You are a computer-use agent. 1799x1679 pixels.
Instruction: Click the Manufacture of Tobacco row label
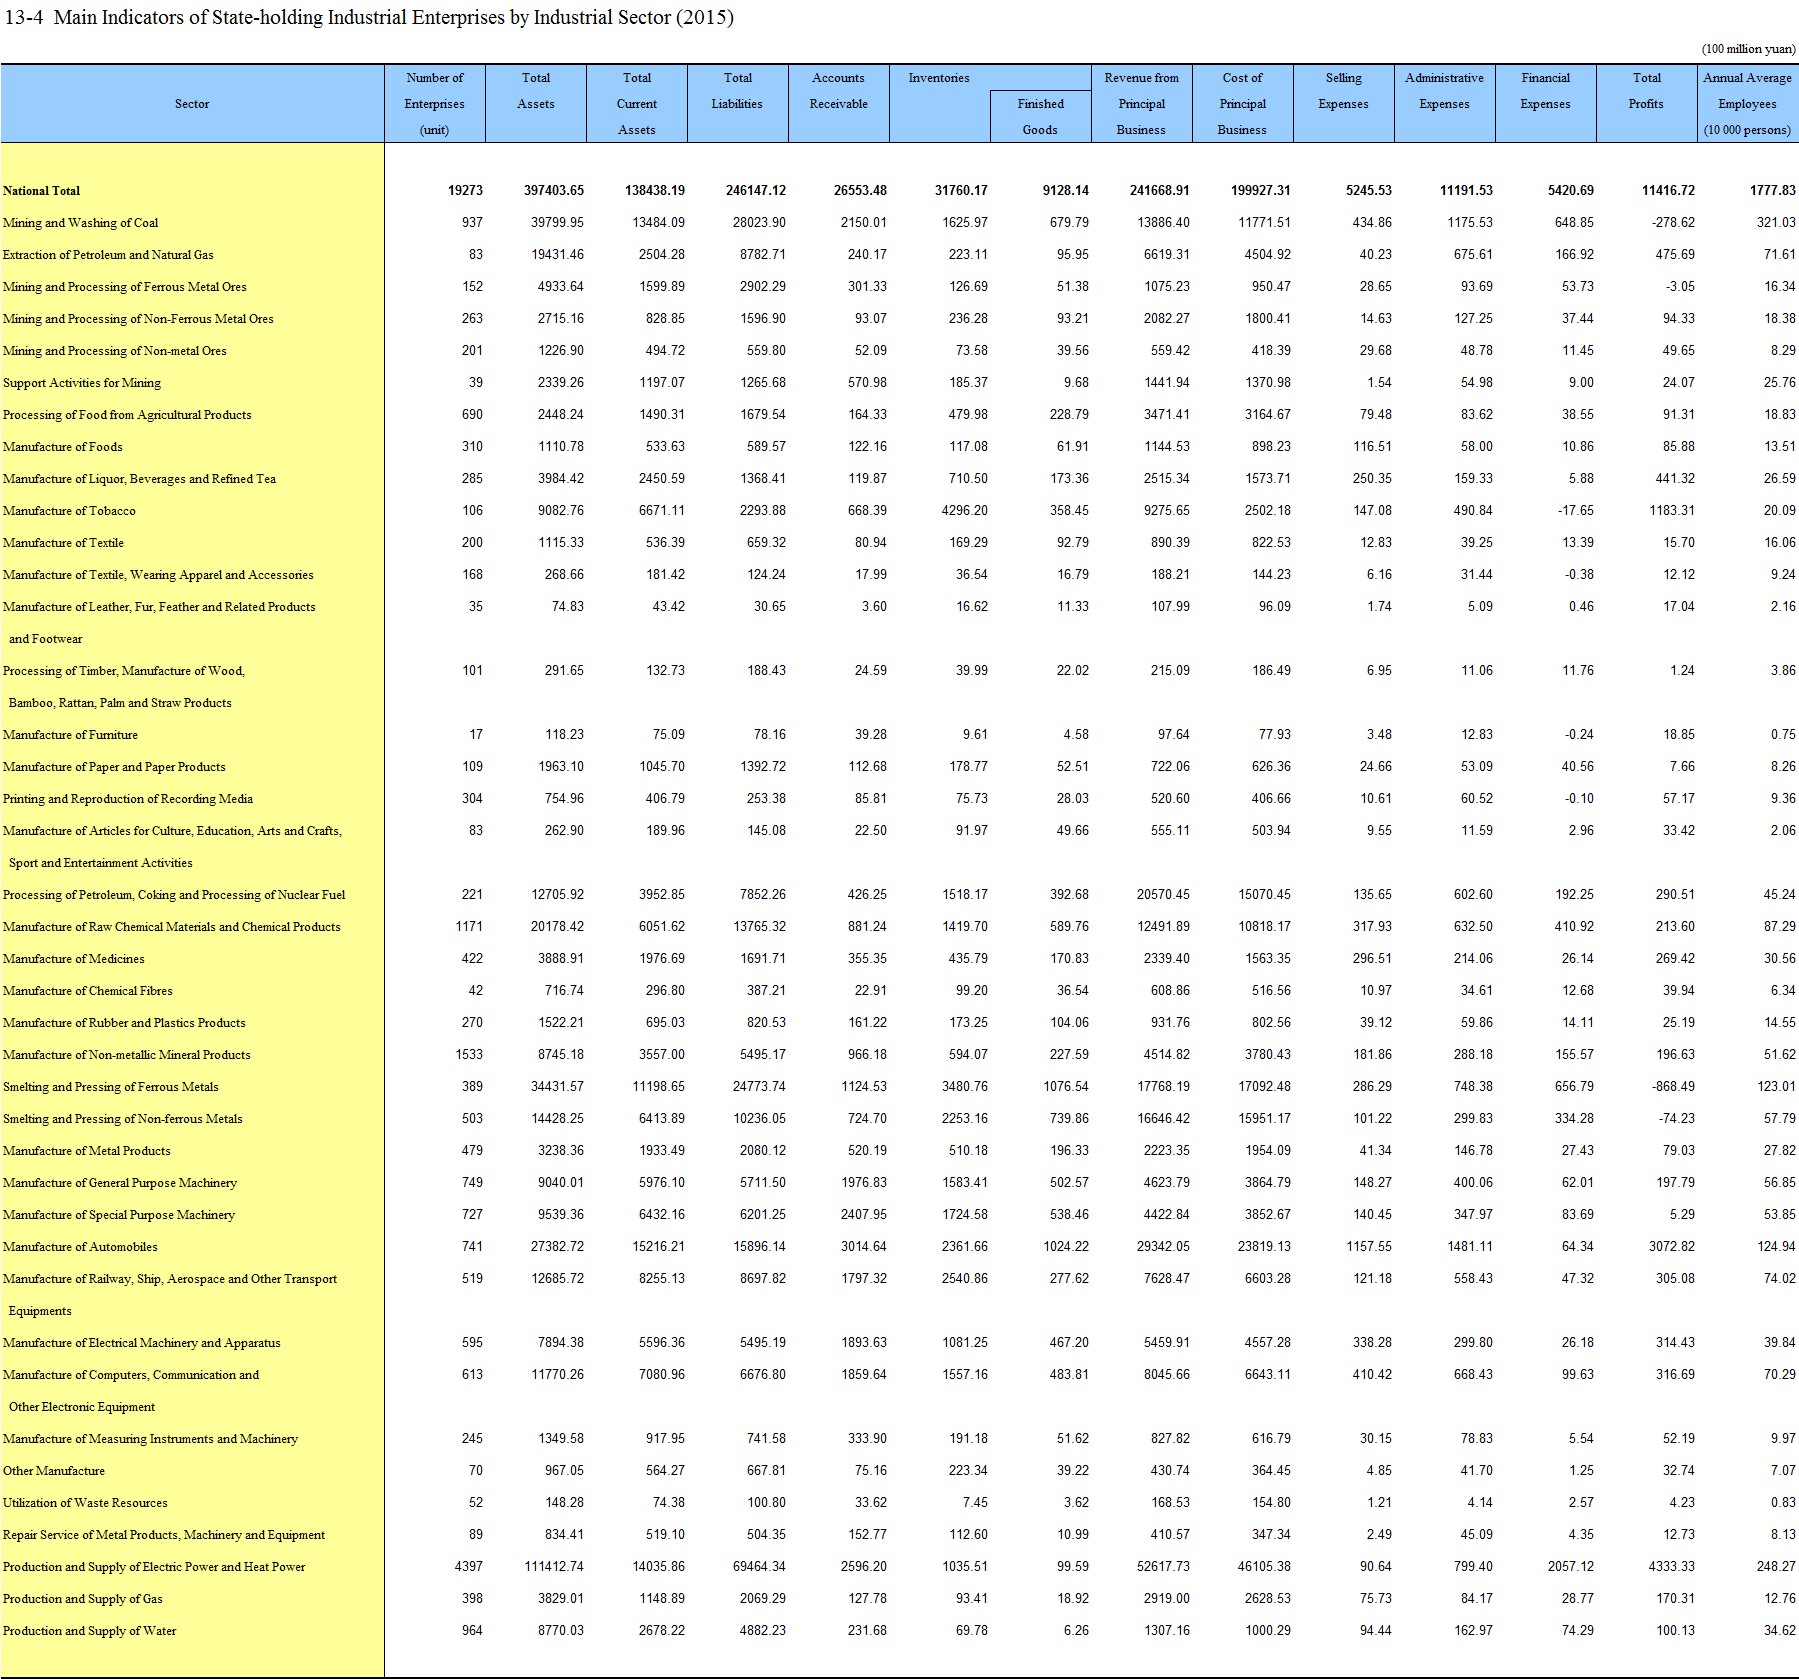(x=69, y=511)
